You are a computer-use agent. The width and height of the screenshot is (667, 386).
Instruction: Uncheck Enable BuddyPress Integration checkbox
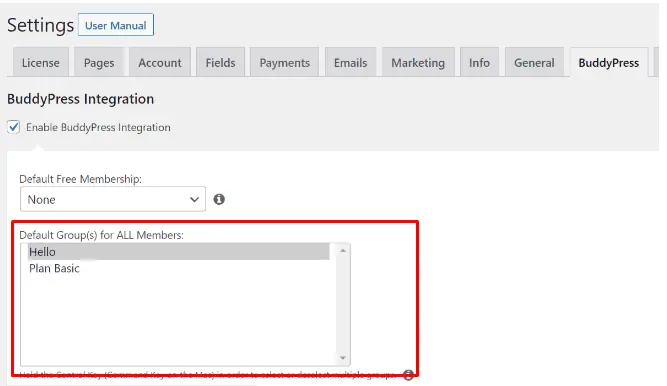(14, 127)
